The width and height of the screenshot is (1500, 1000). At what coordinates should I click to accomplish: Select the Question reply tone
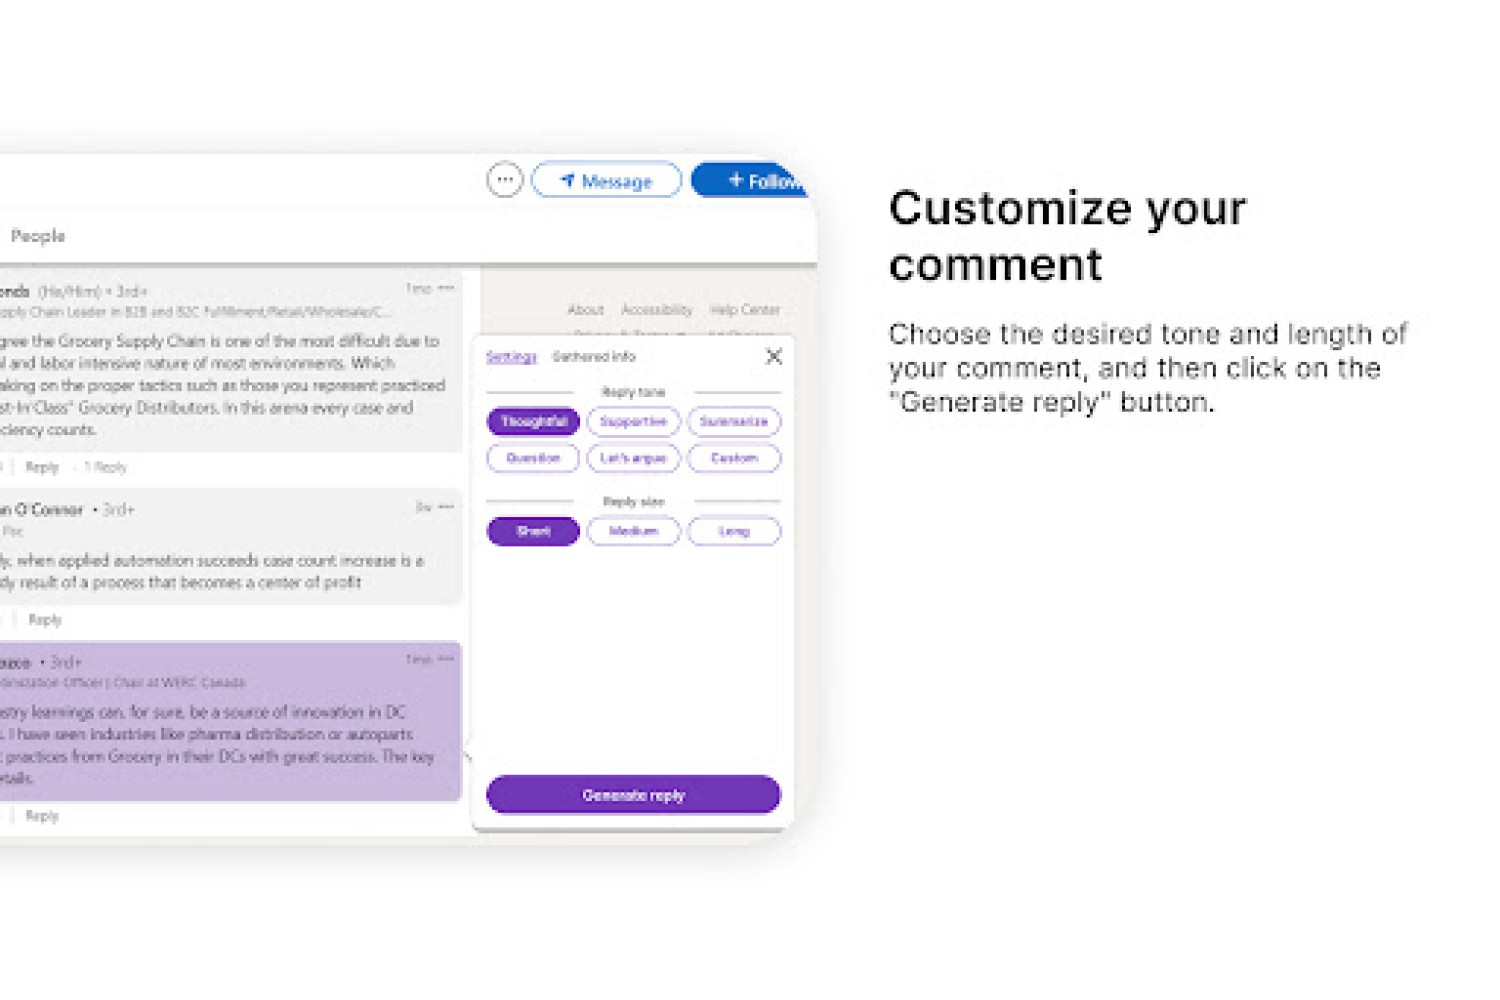click(x=533, y=458)
